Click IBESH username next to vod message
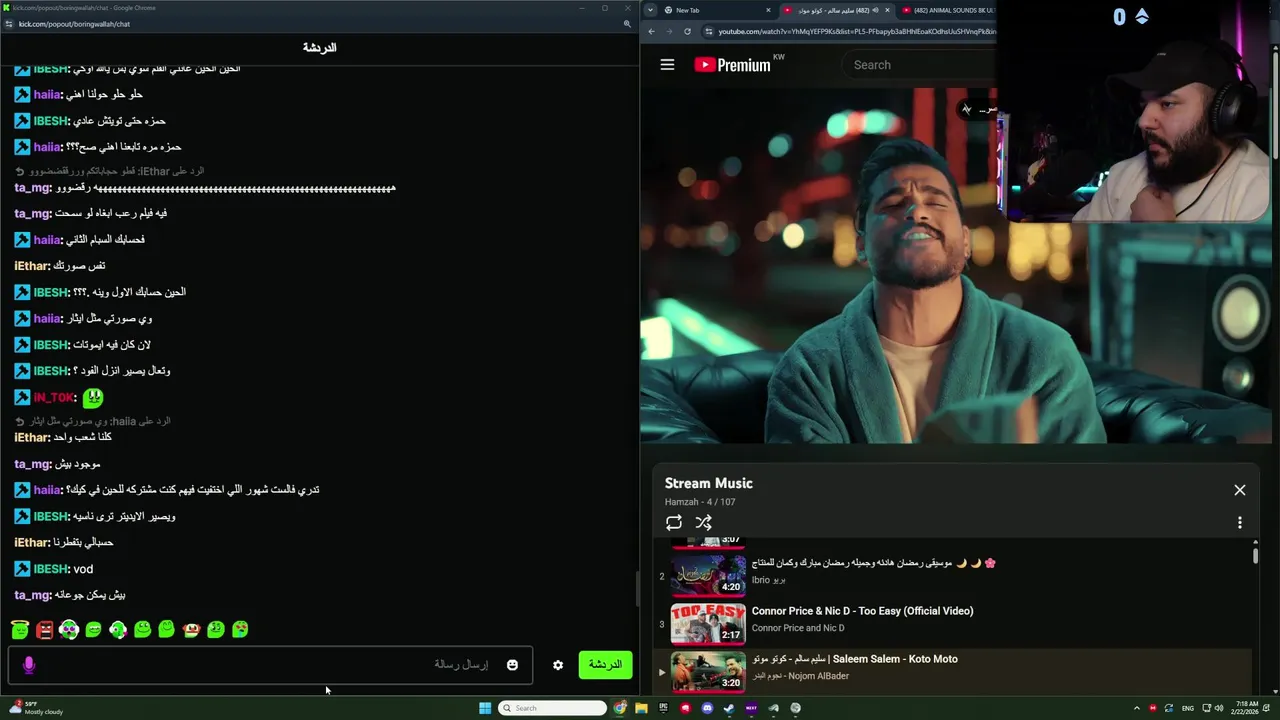 (51, 569)
